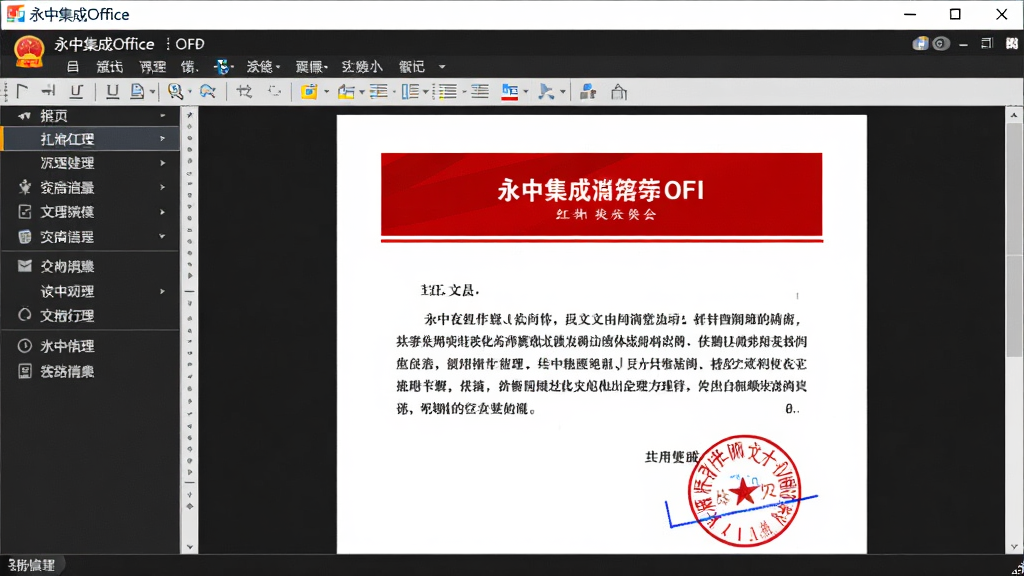Click the rotate icon in toolbar
1024x576 pixels.
(274, 91)
